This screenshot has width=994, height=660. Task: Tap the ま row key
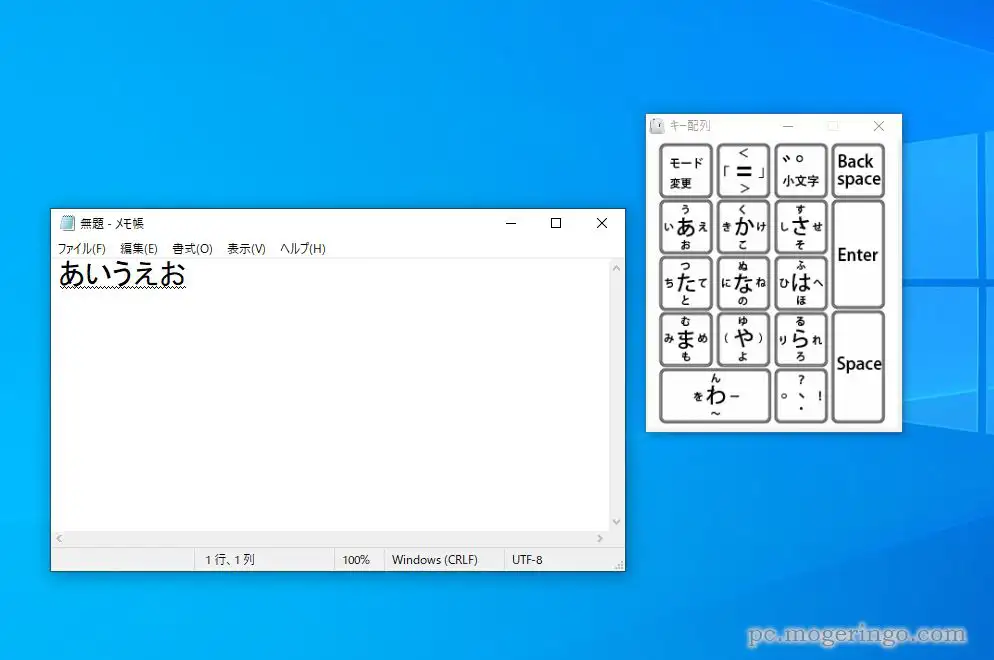pyautogui.click(x=686, y=339)
